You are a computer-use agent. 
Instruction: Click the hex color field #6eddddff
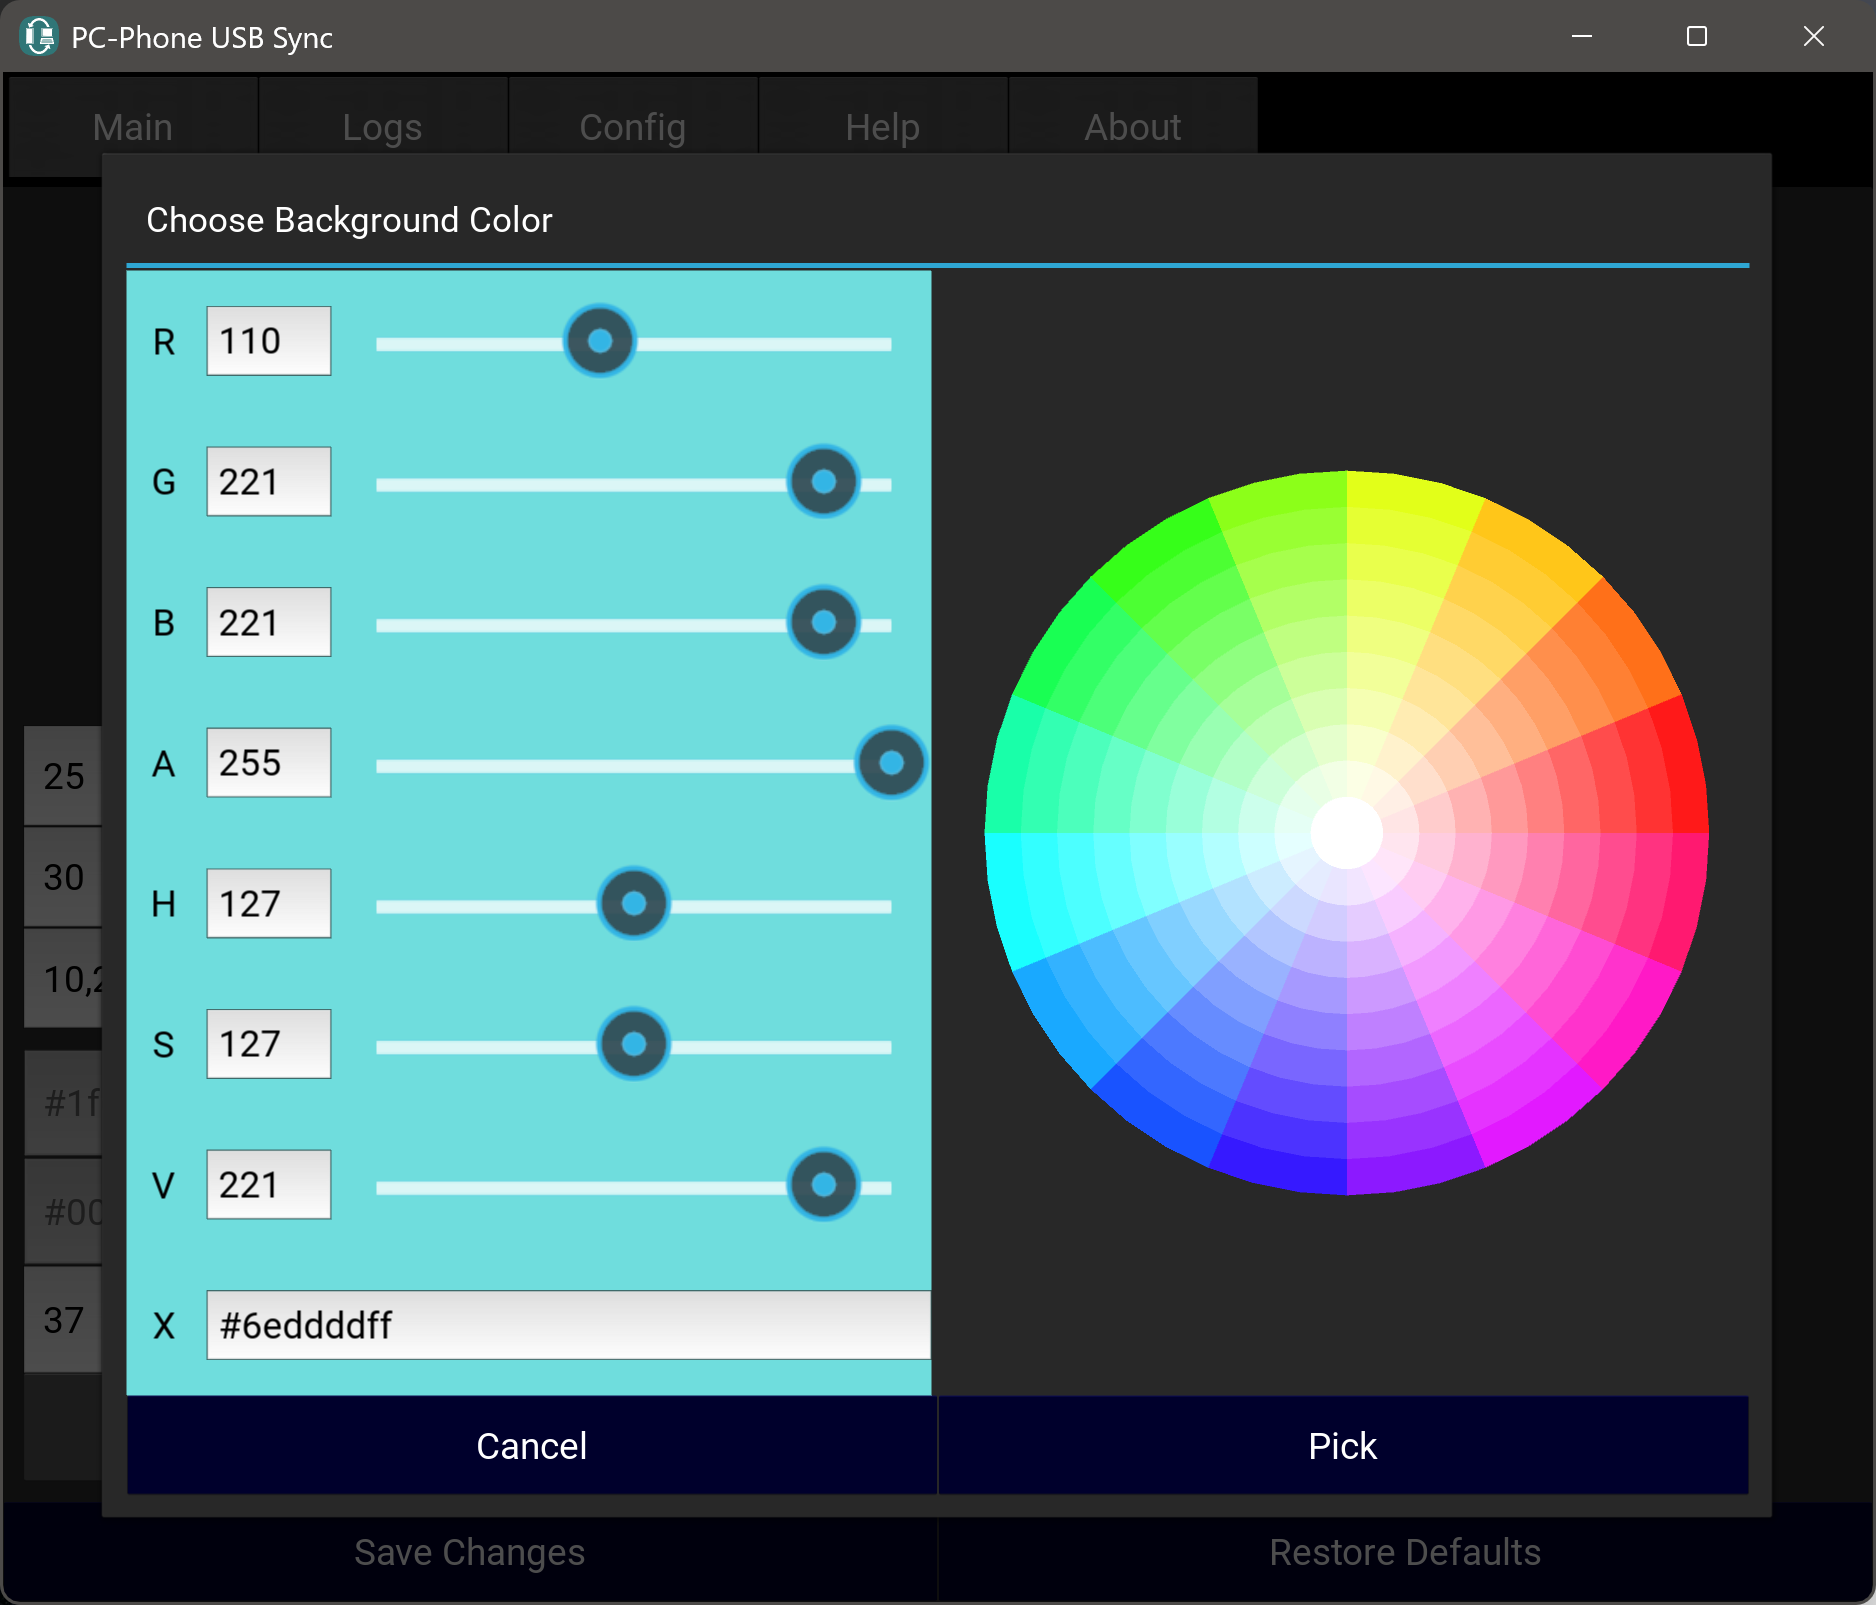567,1326
